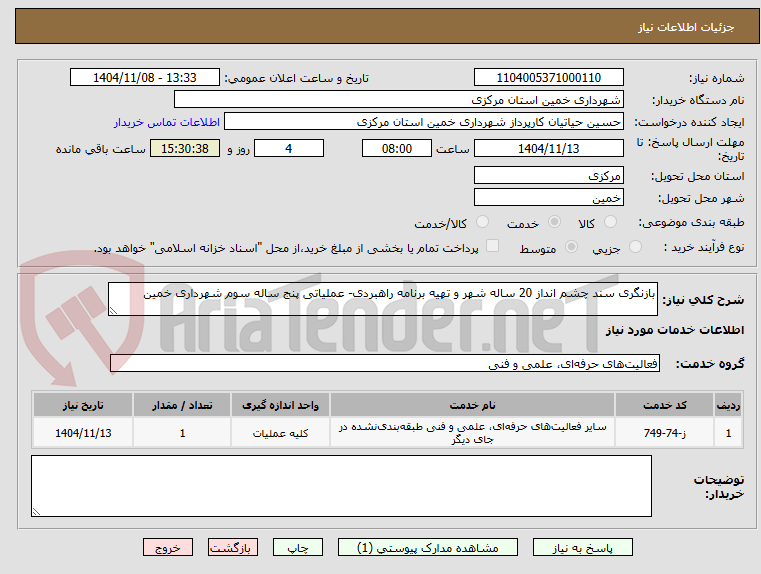Screen dimensions: 761x574
Task: Click the resize handle of description textarea
Action: [113, 311]
